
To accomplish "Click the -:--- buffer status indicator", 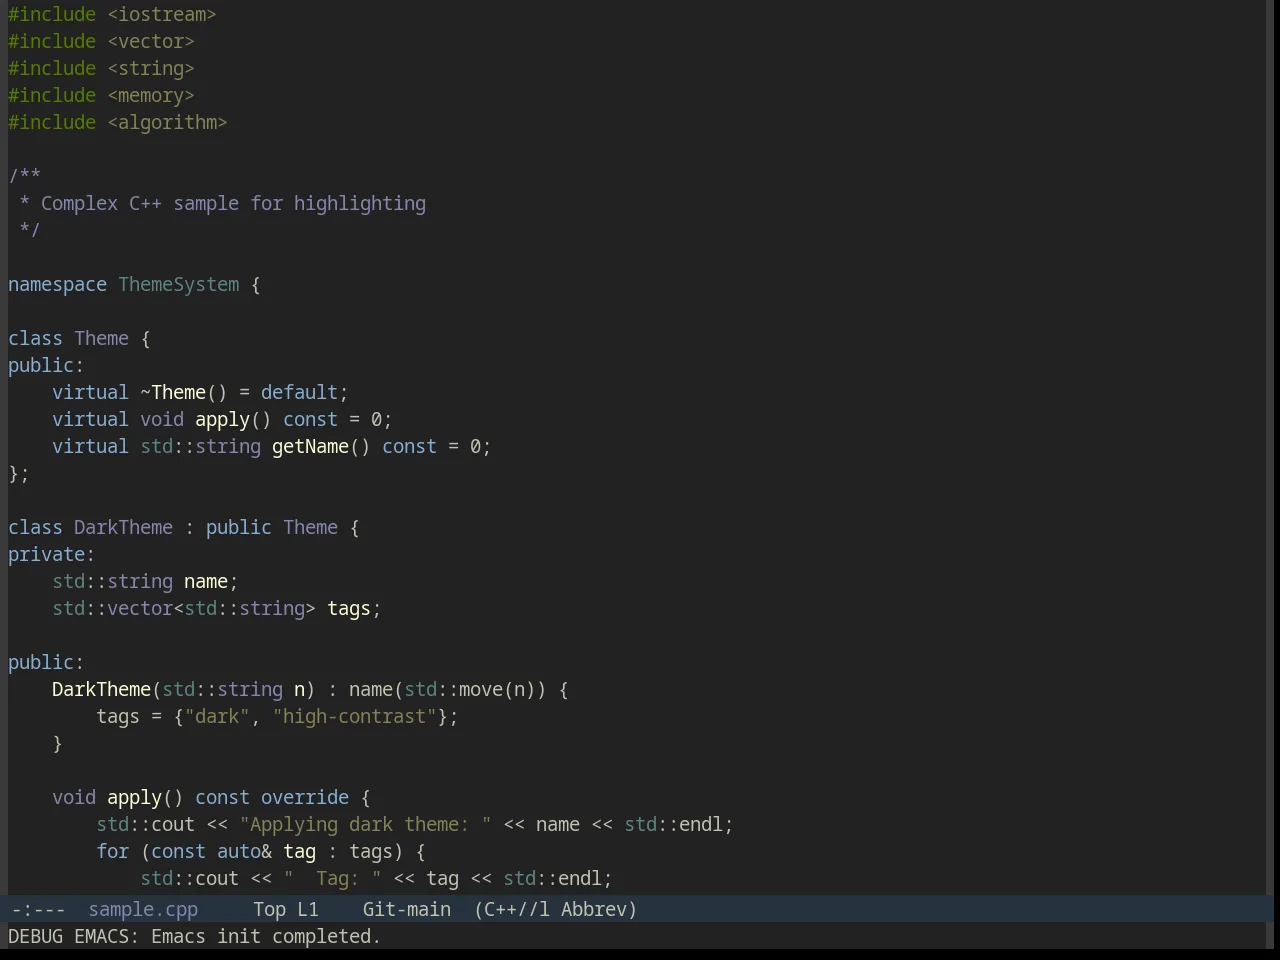I will (38, 909).
